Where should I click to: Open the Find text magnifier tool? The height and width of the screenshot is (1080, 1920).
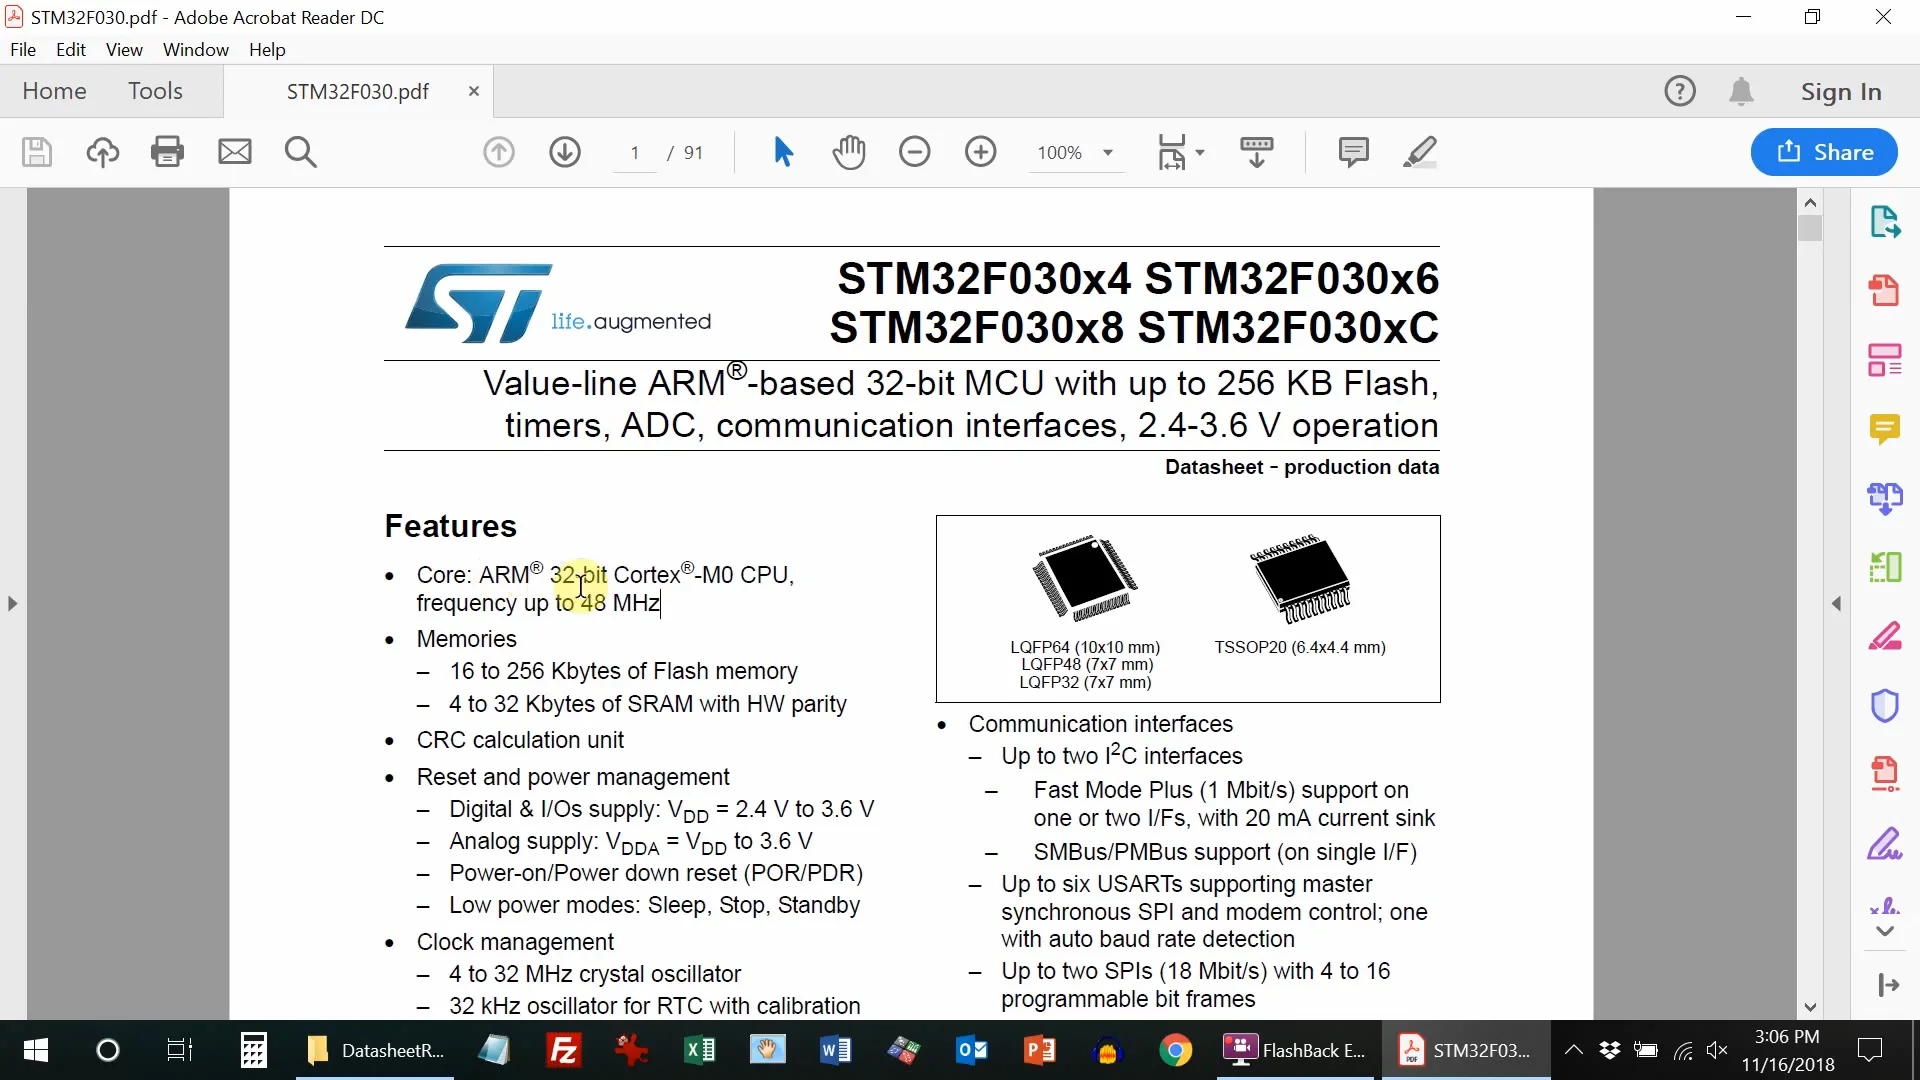pyautogui.click(x=300, y=152)
